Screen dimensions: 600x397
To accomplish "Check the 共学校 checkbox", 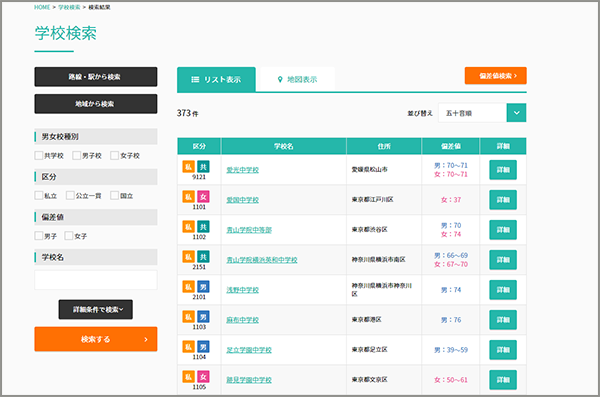I will click(38, 155).
